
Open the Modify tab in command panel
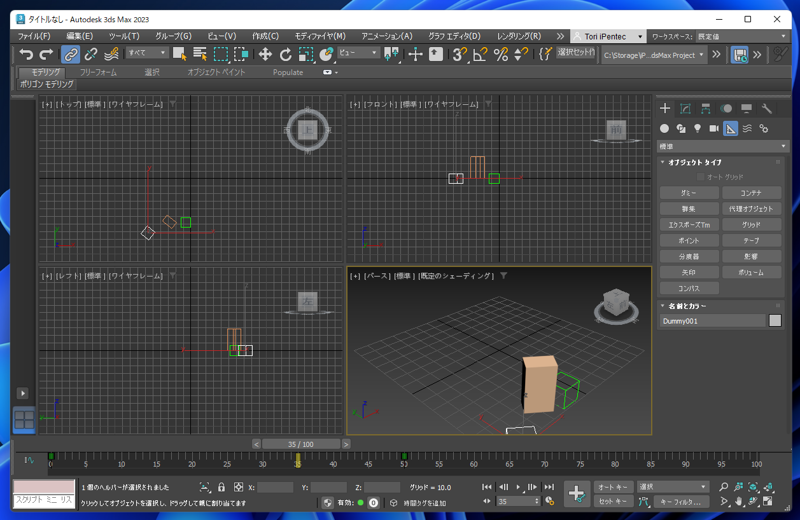[x=685, y=108]
